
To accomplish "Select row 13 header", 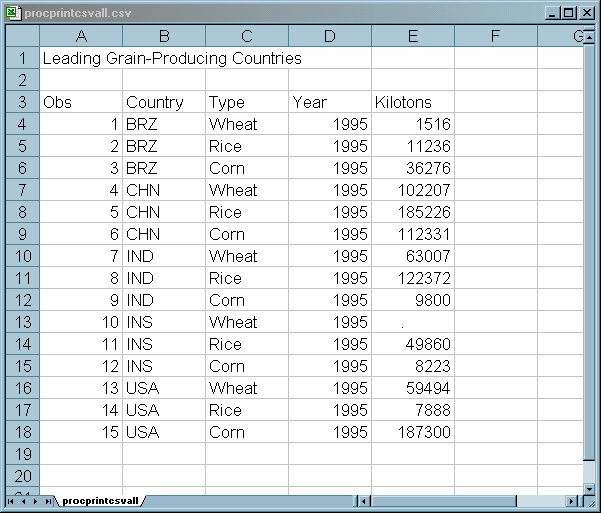I will [x=23, y=322].
